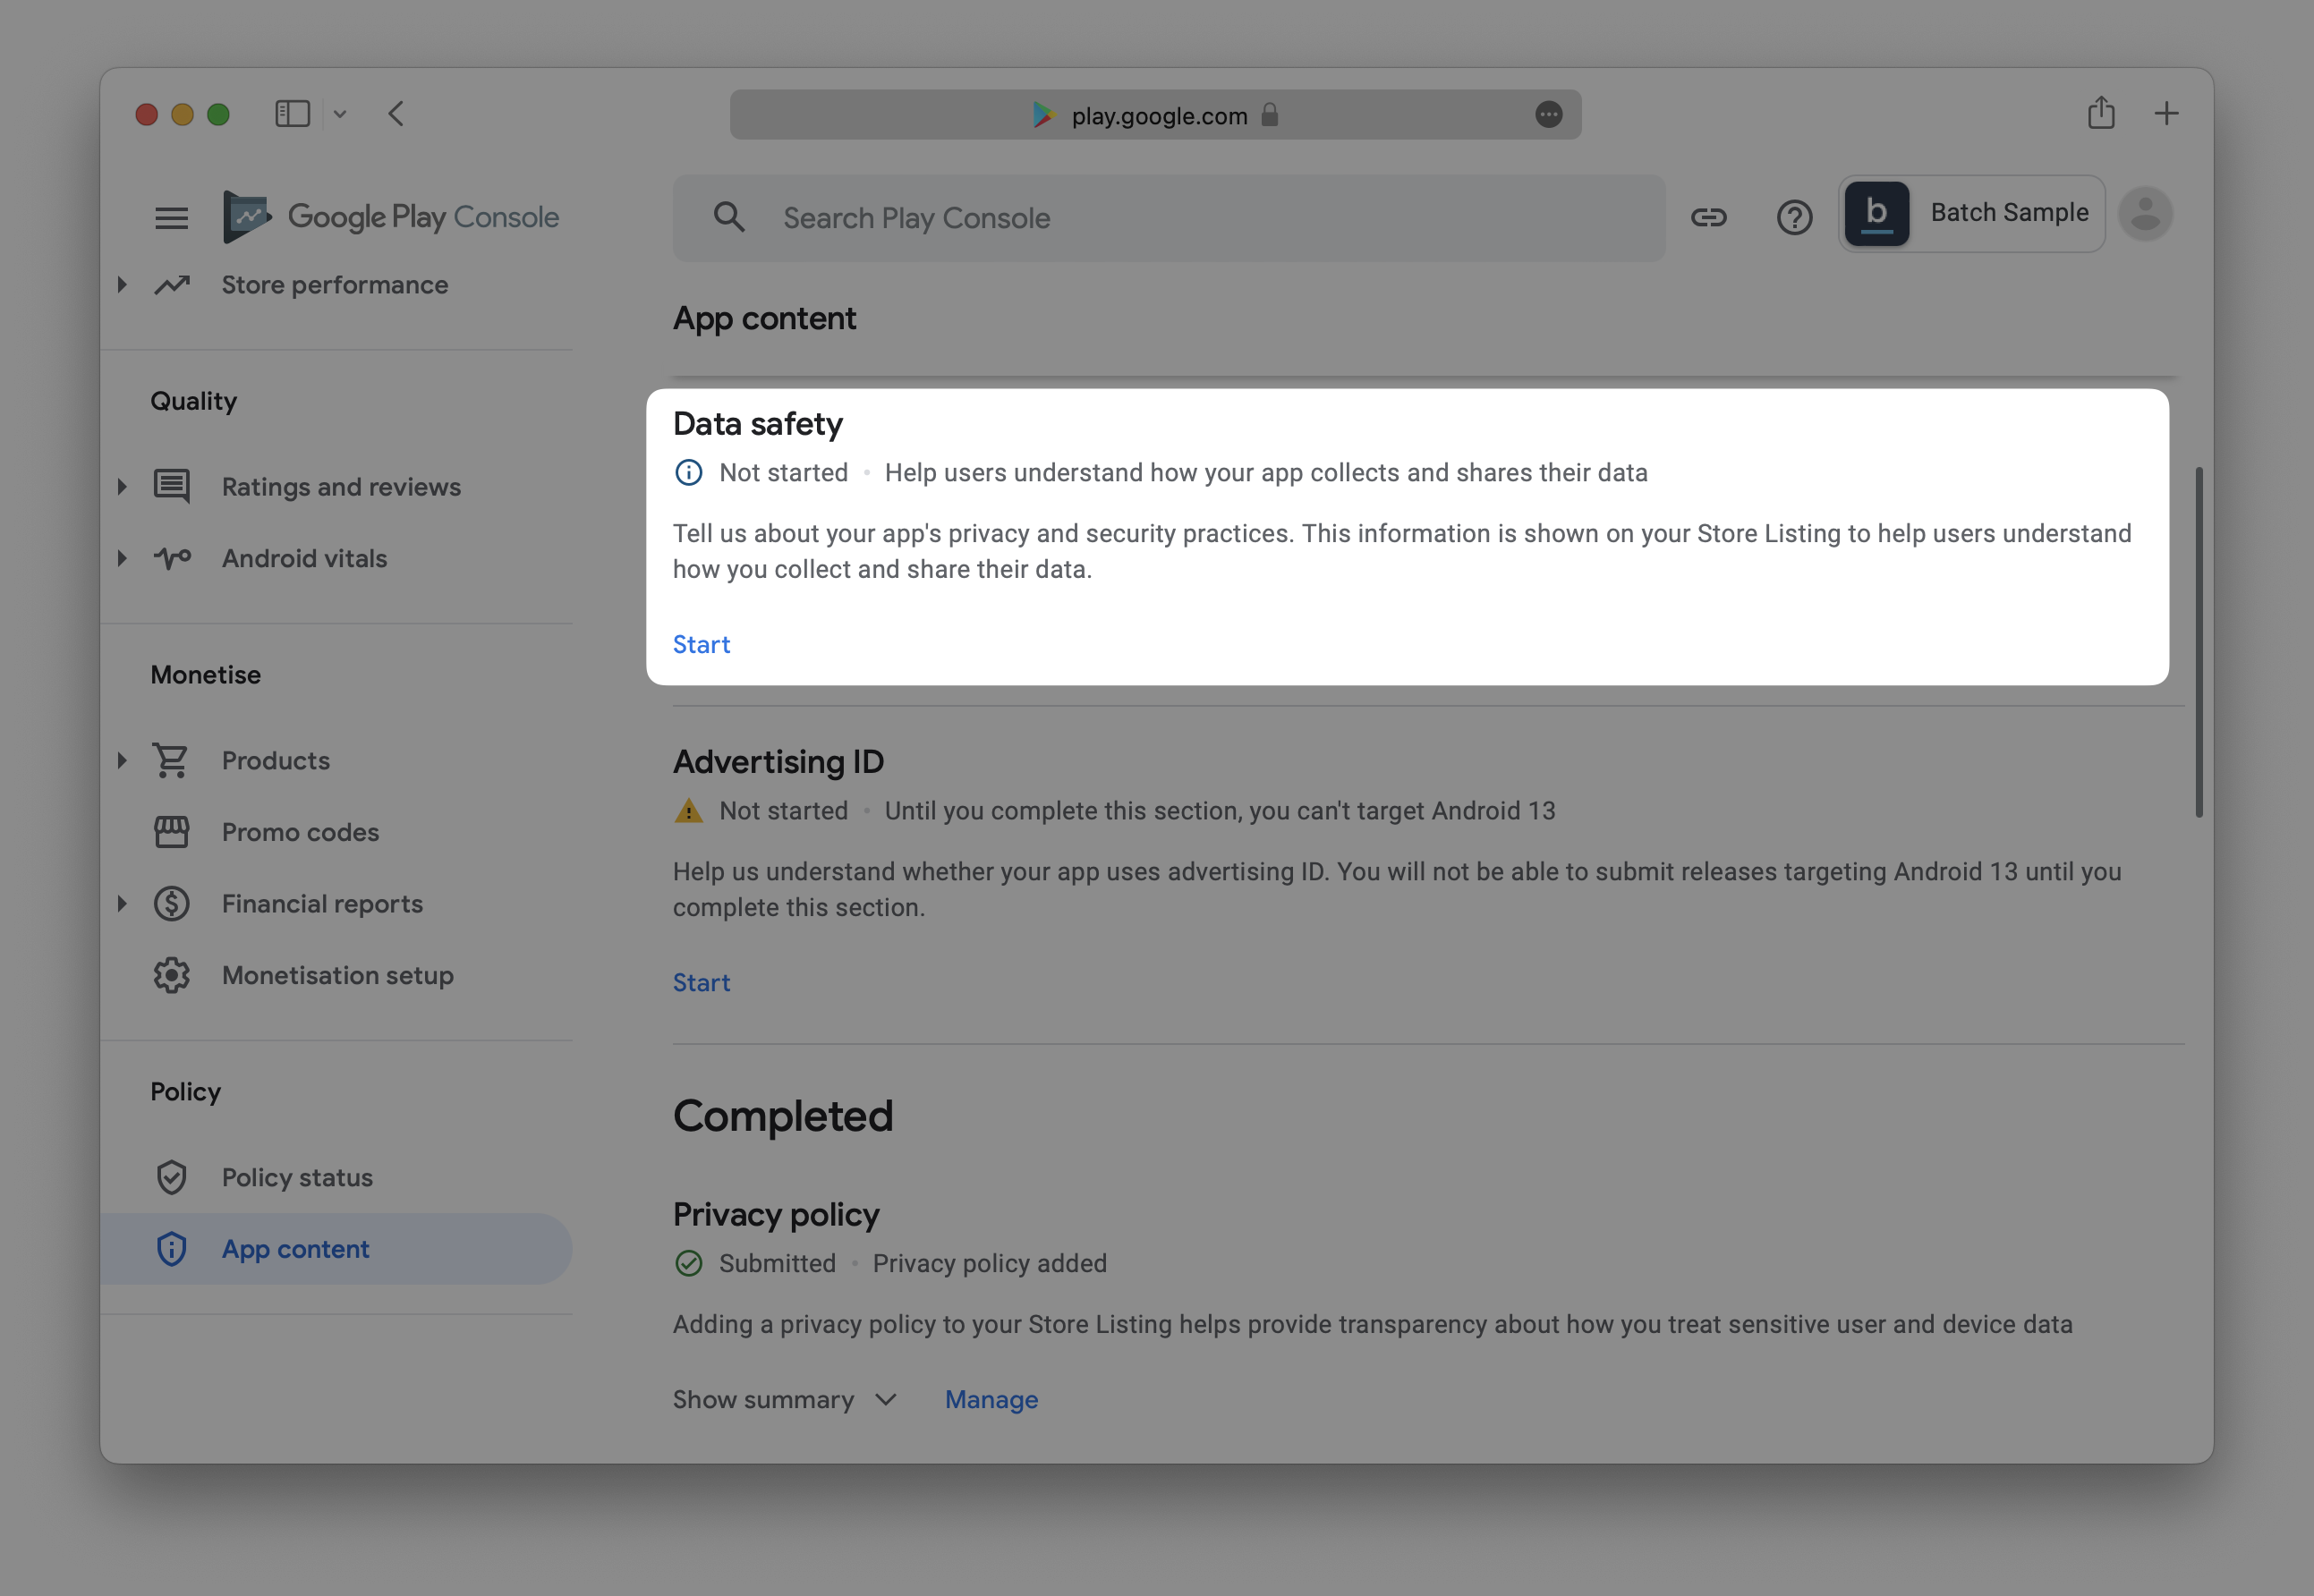Open Policy status in sidebar
Image resolution: width=2314 pixels, height=1596 pixels.
pos(297,1177)
